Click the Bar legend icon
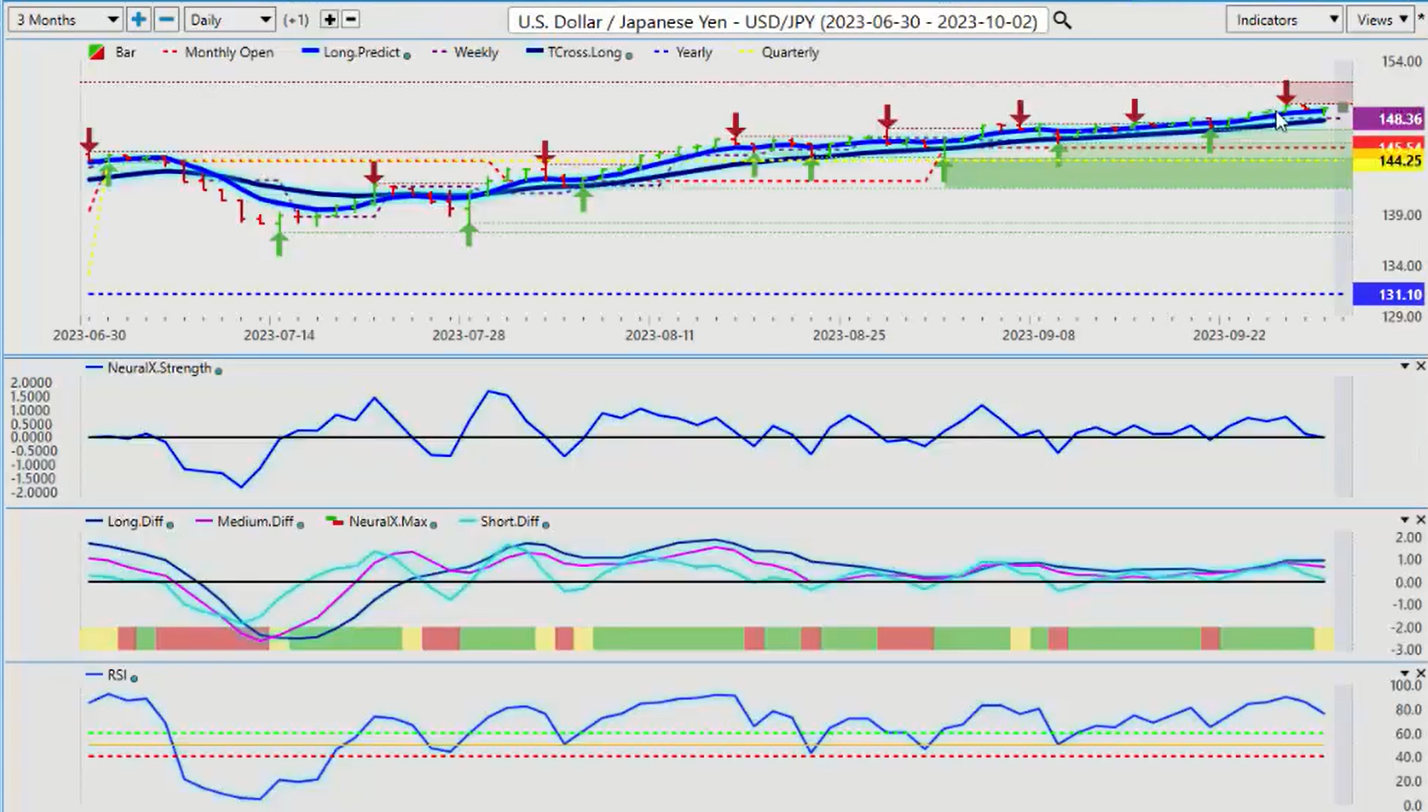This screenshot has height=812, width=1428. pyautogui.click(x=98, y=52)
